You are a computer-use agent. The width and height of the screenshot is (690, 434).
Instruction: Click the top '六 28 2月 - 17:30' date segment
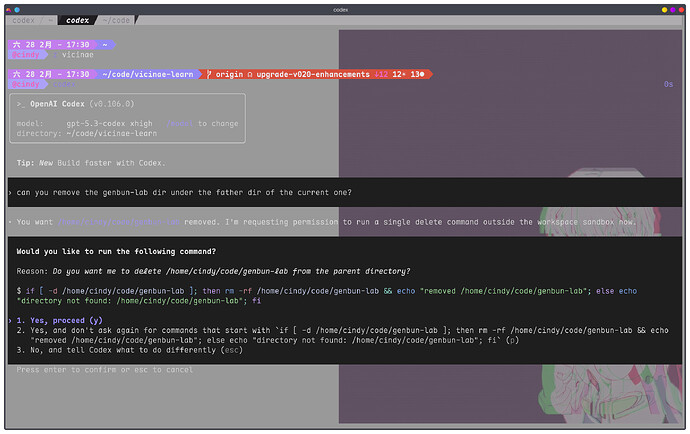pyautogui.click(x=51, y=44)
